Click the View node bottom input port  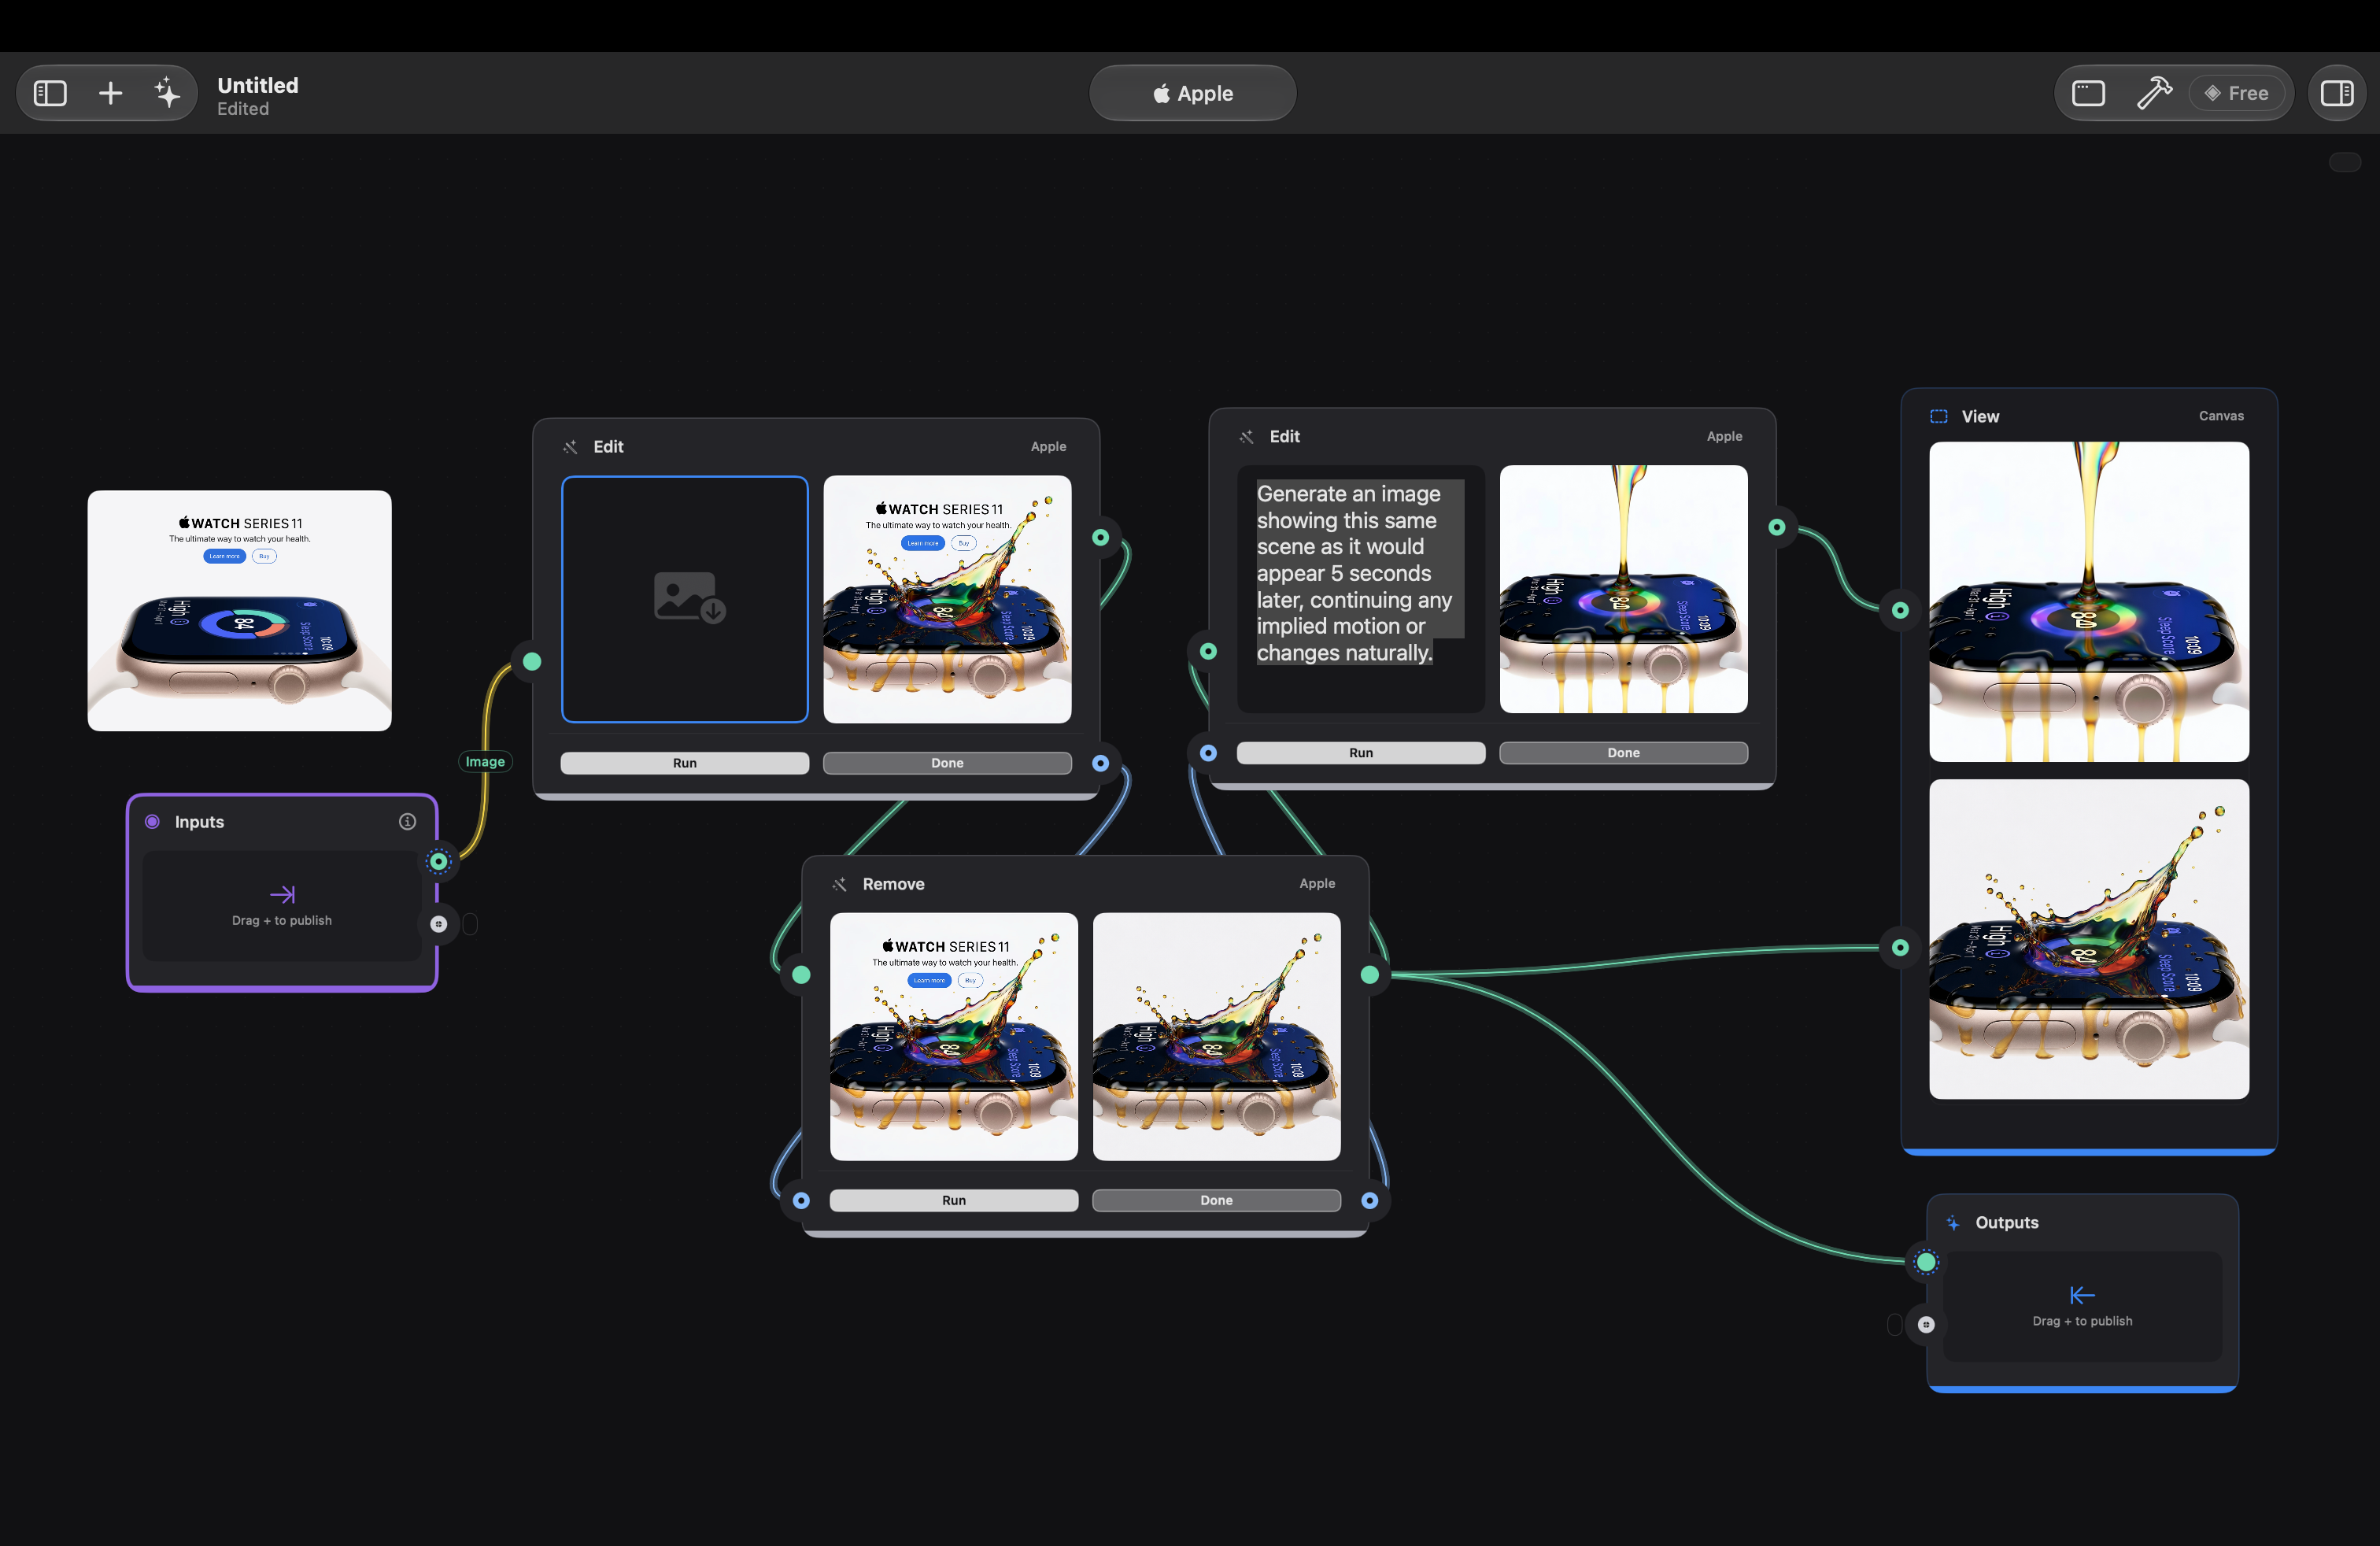tap(1900, 947)
